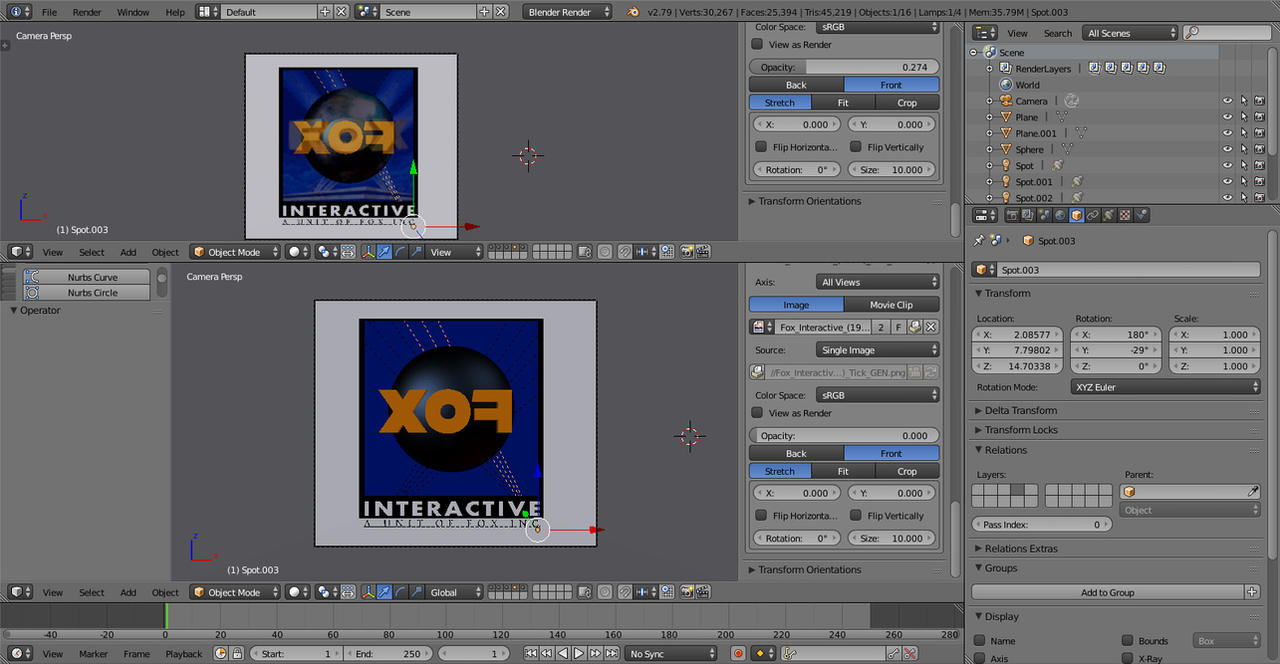Select rotate manipulator in lower viewport header
This screenshot has width=1280, height=664.
tap(400, 592)
